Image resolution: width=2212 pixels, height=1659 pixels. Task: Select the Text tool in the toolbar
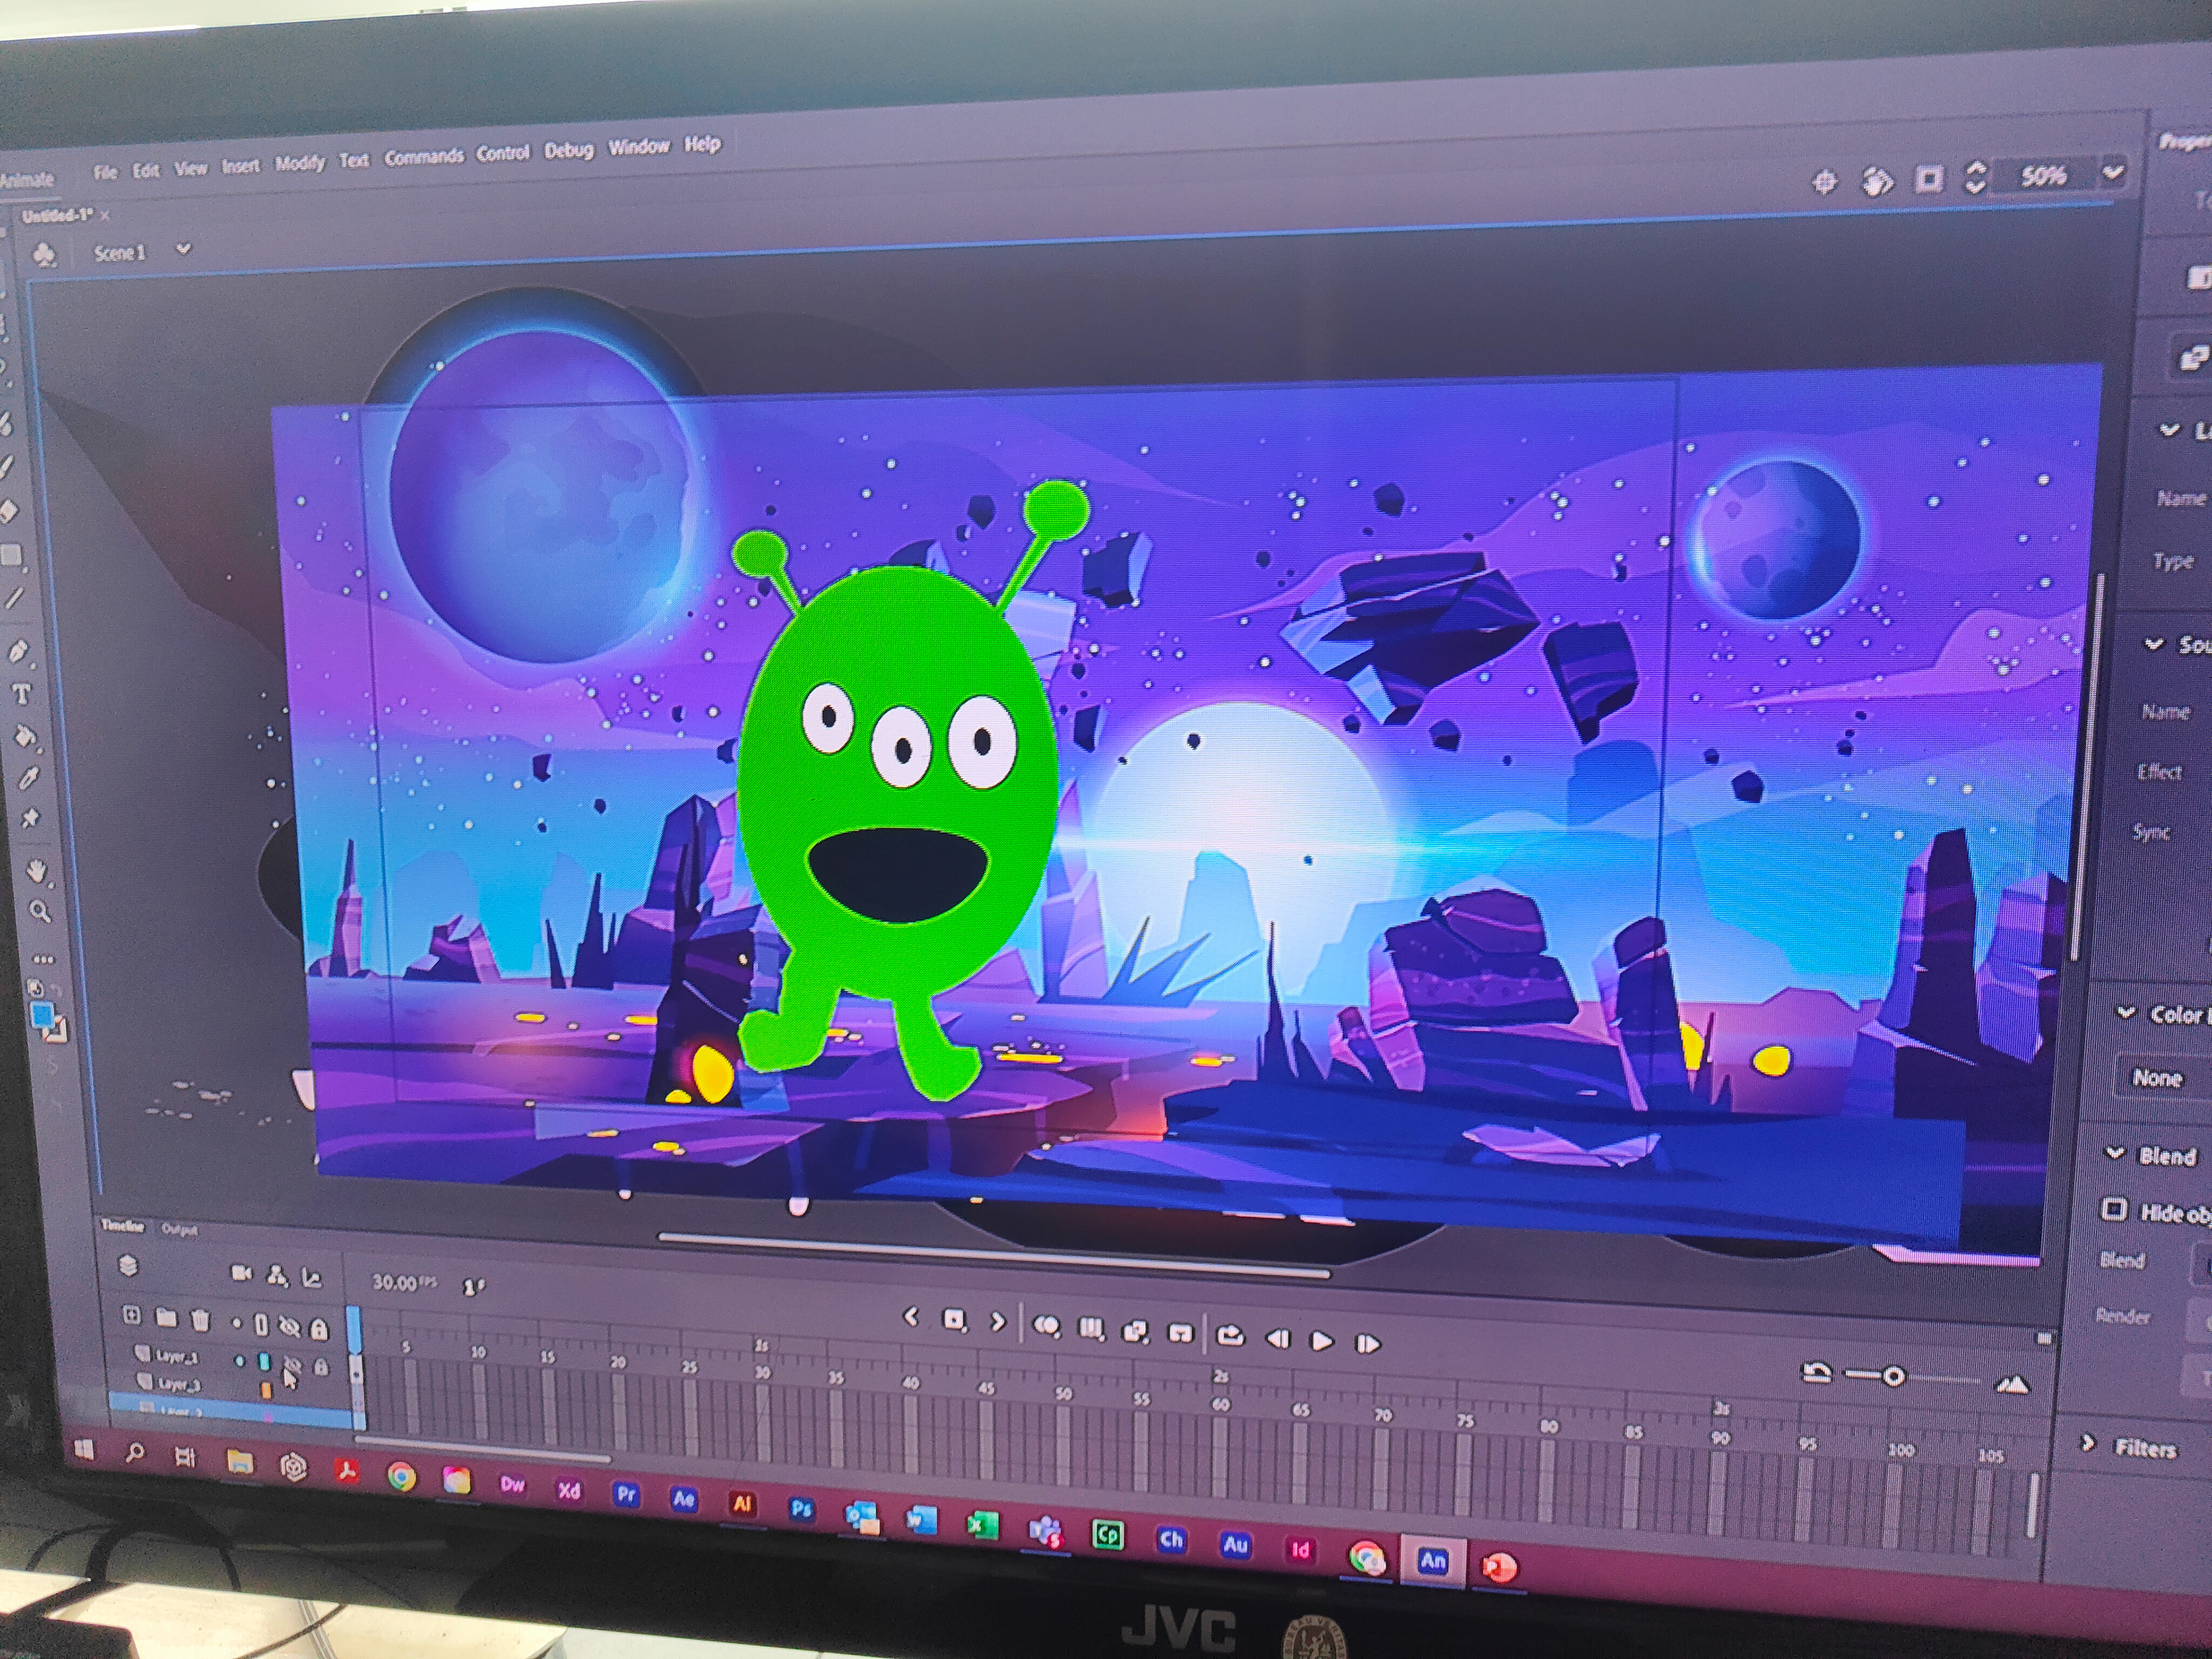point(21,693)
